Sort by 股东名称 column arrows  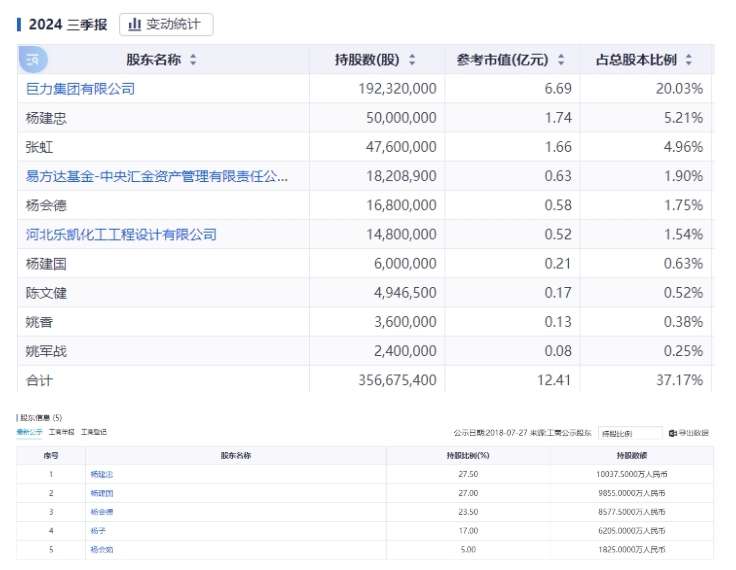point(193,60)
